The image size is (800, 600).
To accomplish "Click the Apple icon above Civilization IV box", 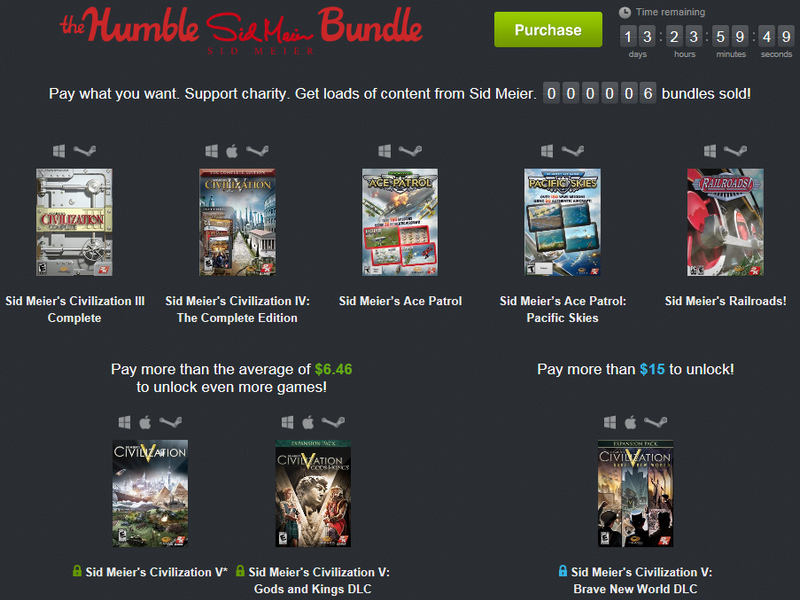I will pyautogui.click(x=232, y=151).
